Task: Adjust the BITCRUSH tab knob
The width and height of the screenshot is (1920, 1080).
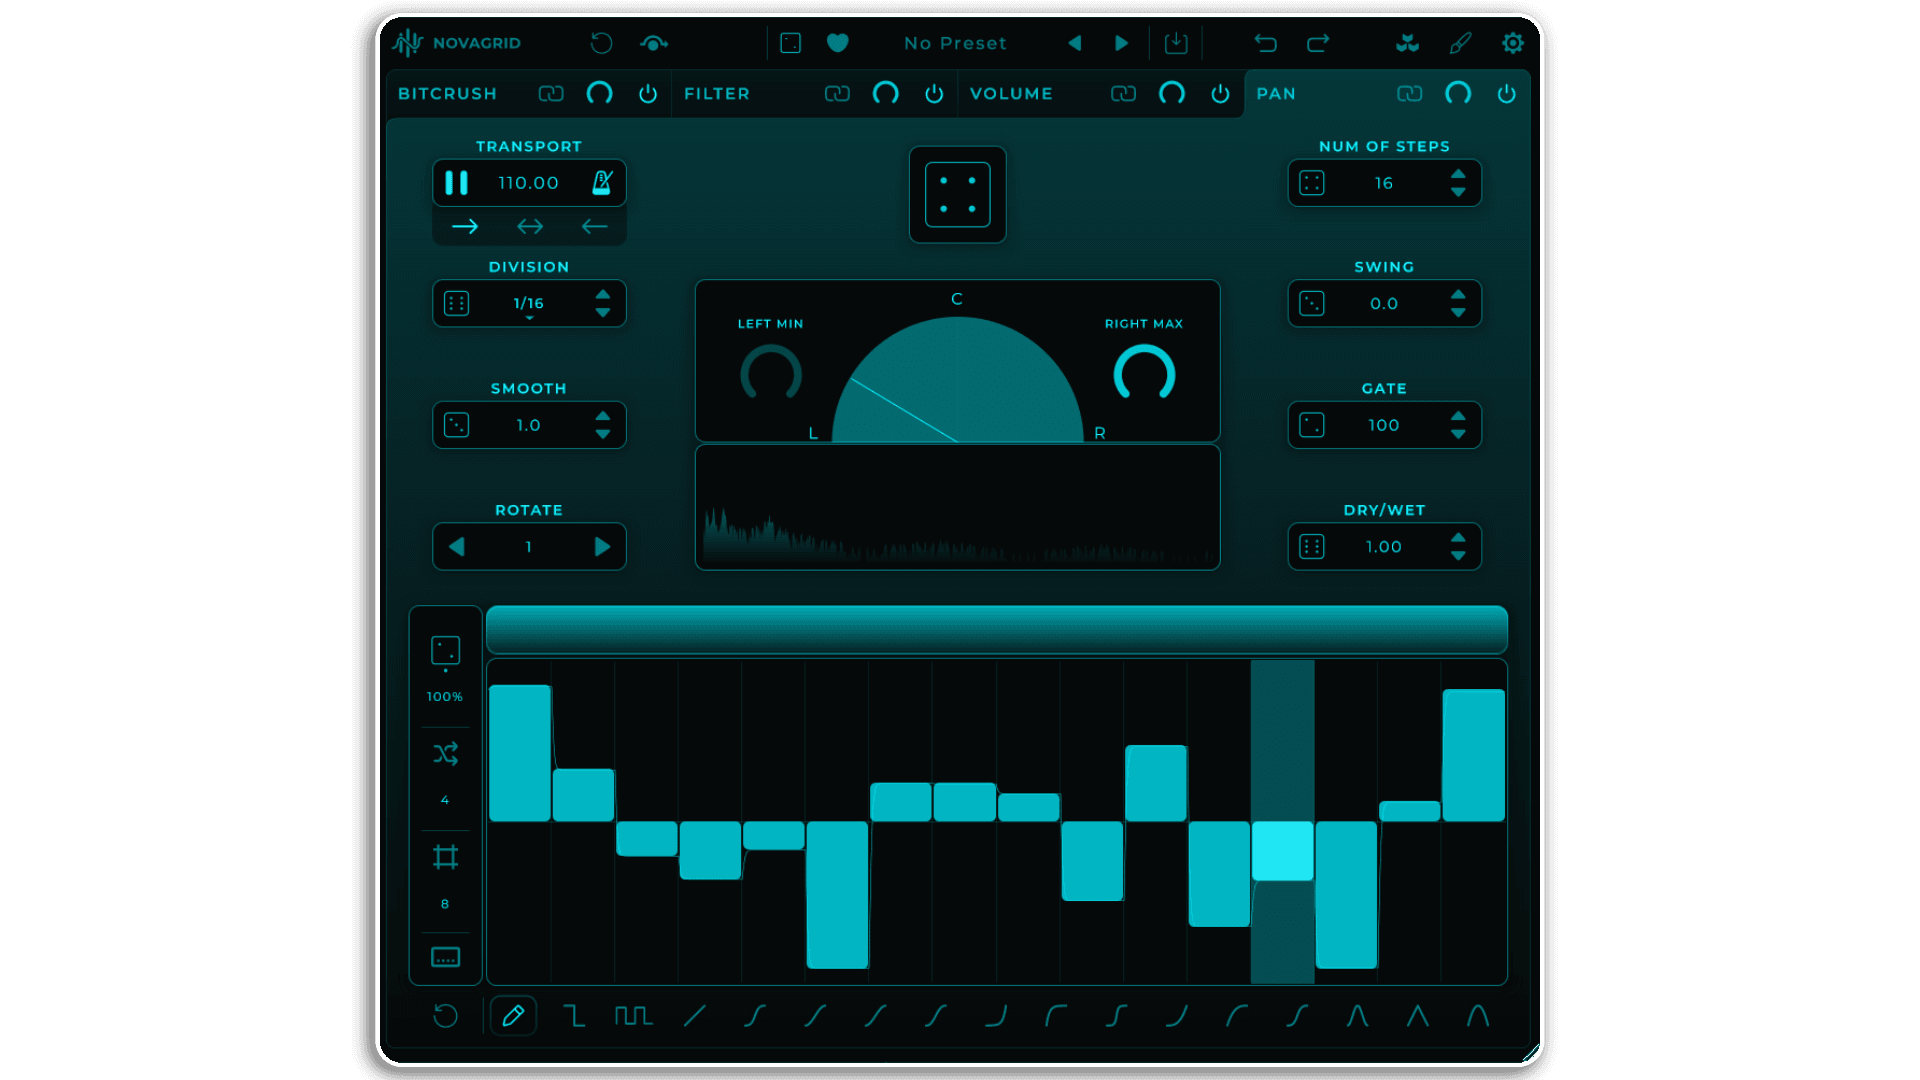Action: [x=599, y=93]
